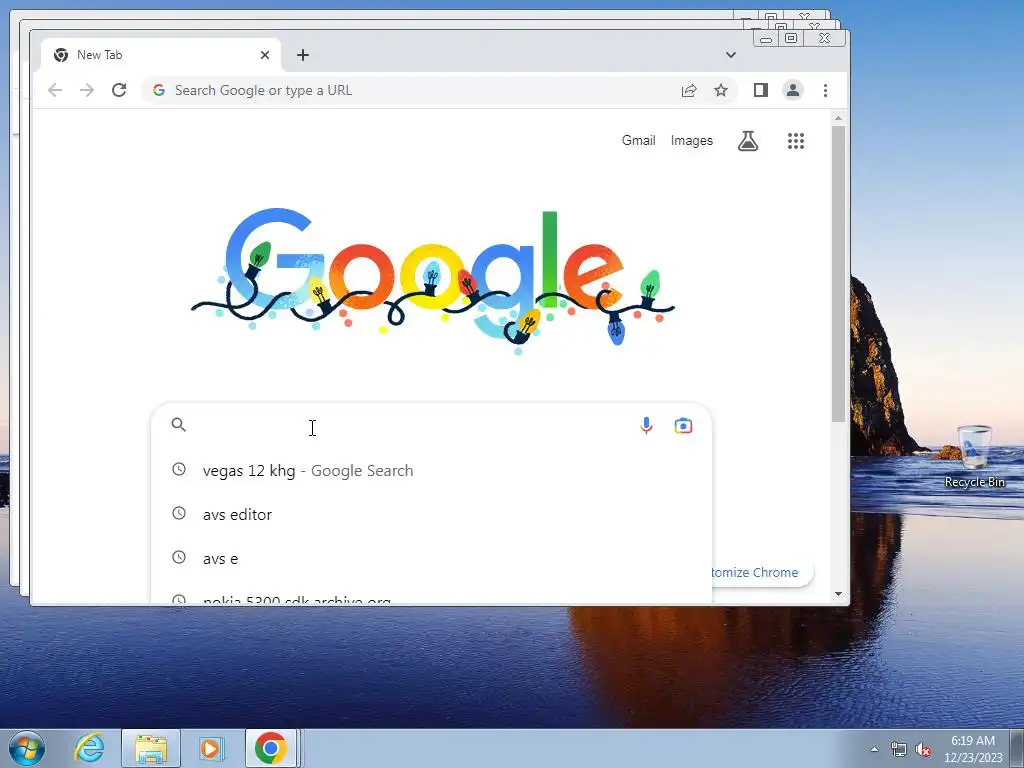Show hidden tray icons arrow
The image size is (1024, 768).
click(874, 749)
